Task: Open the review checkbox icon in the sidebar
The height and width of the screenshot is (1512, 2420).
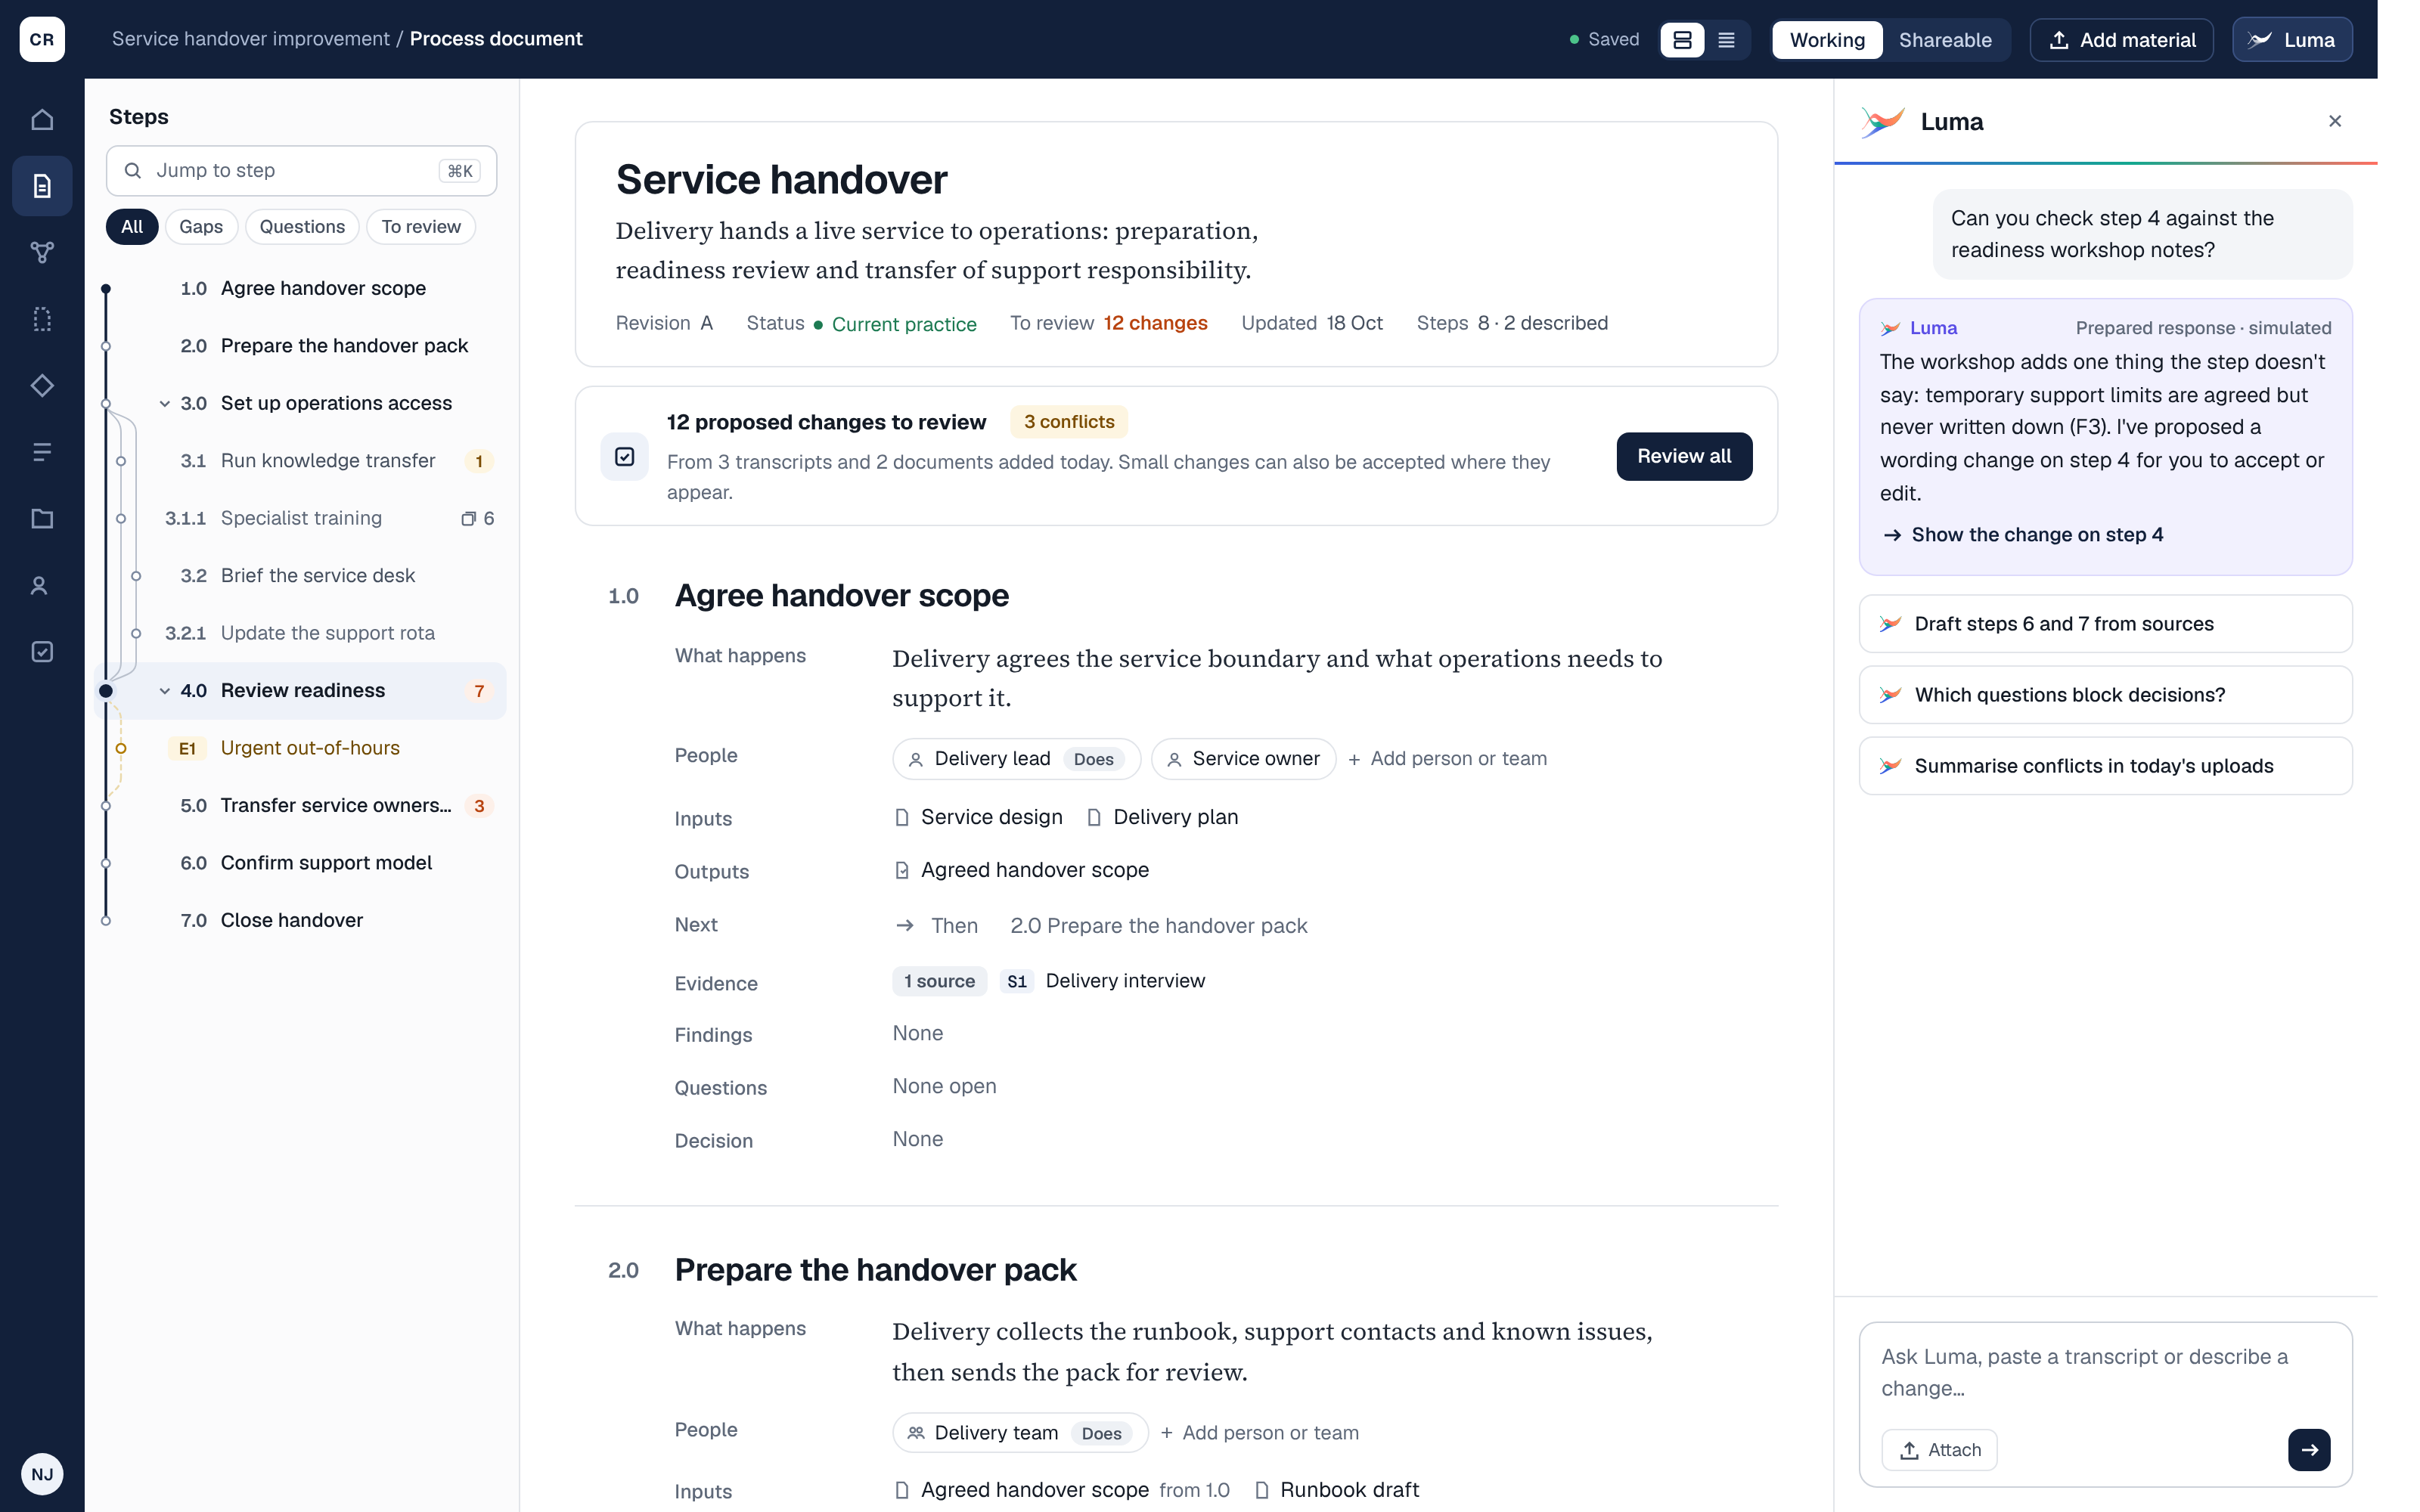Action: [42, 652]
